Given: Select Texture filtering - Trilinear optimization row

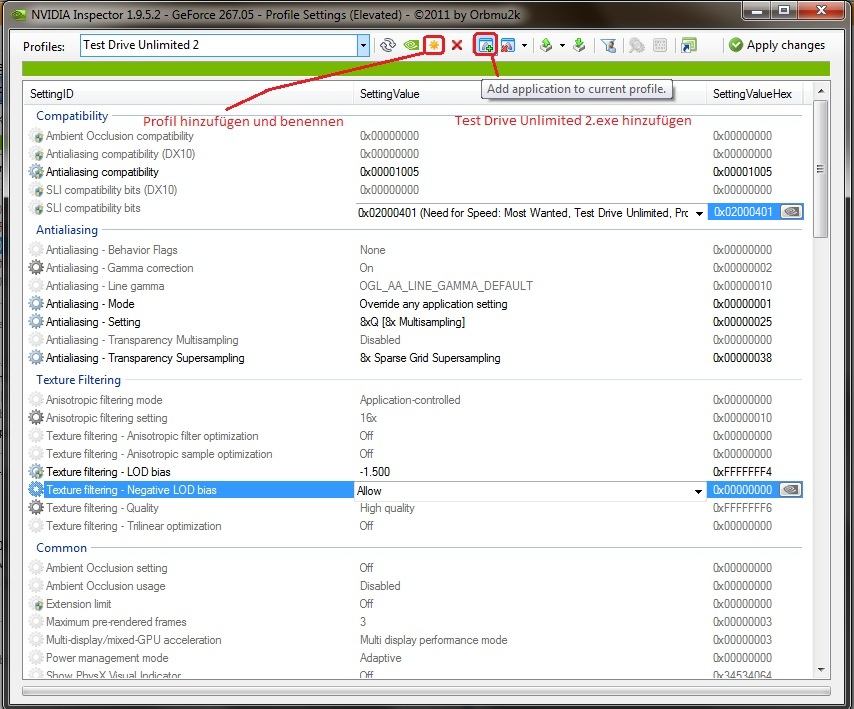Looking at the screenshot, I should (x=417, y=525).
